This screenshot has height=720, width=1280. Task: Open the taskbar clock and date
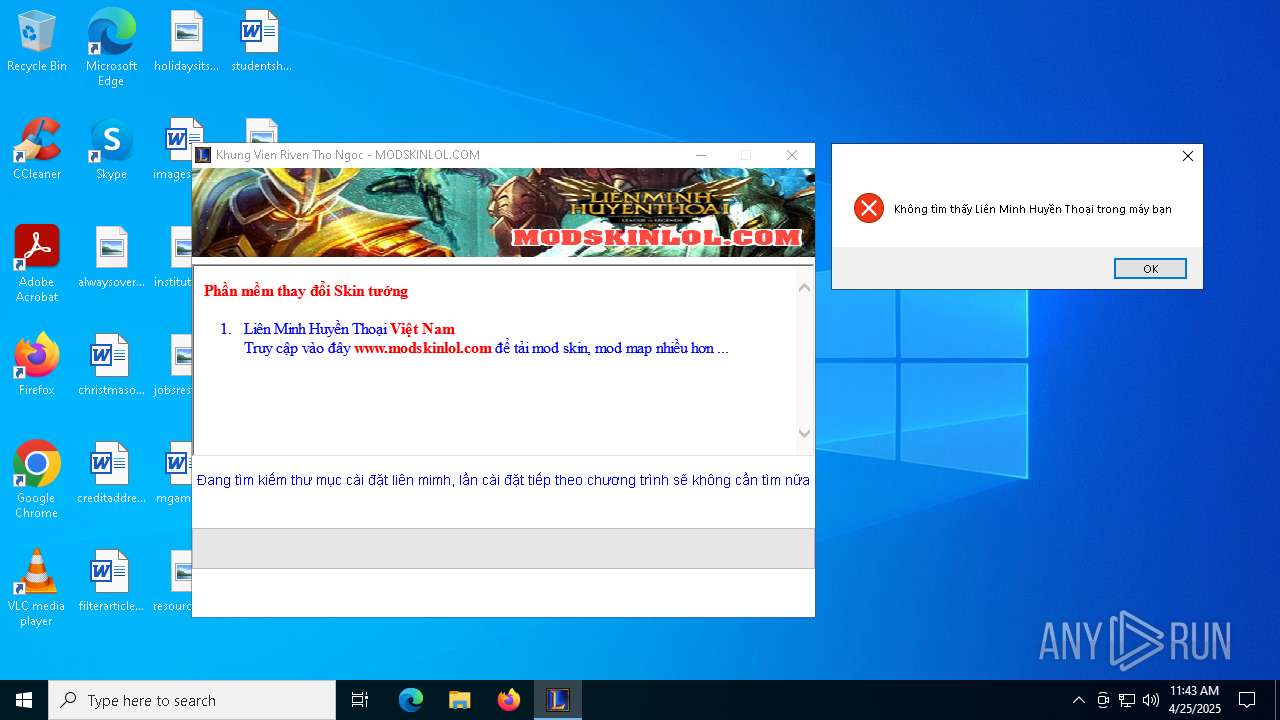tap(1195, 700)
